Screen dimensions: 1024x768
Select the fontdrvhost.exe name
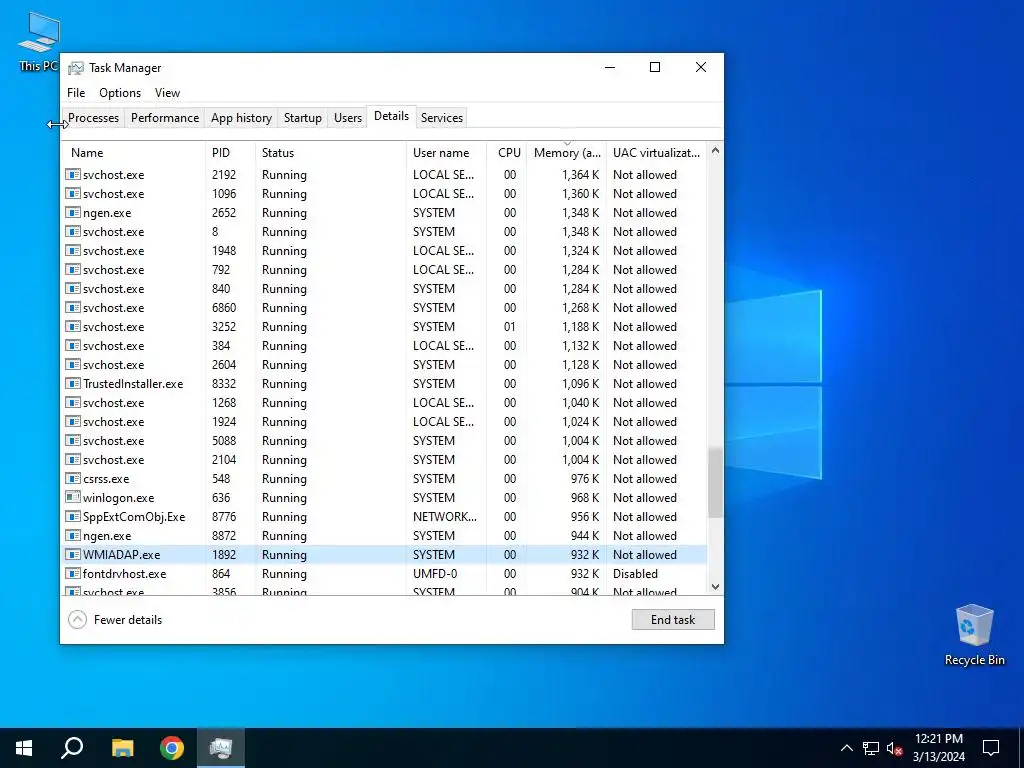[125, 573]
